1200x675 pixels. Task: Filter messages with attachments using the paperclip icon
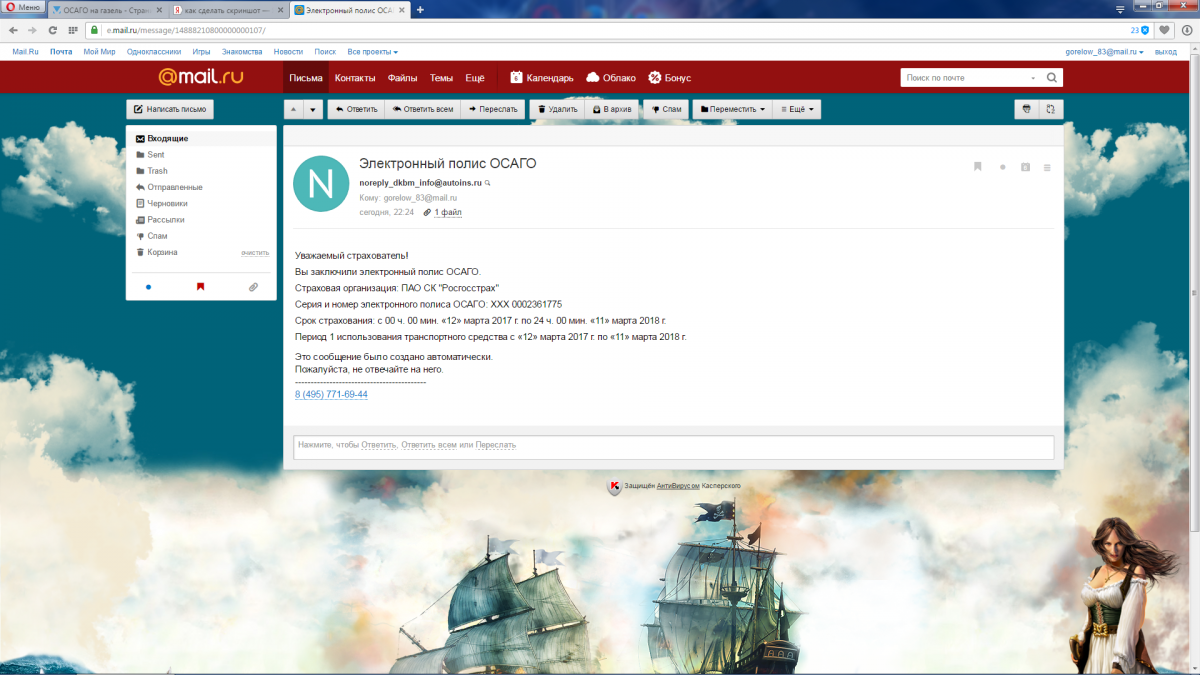(x=253, y=287)
